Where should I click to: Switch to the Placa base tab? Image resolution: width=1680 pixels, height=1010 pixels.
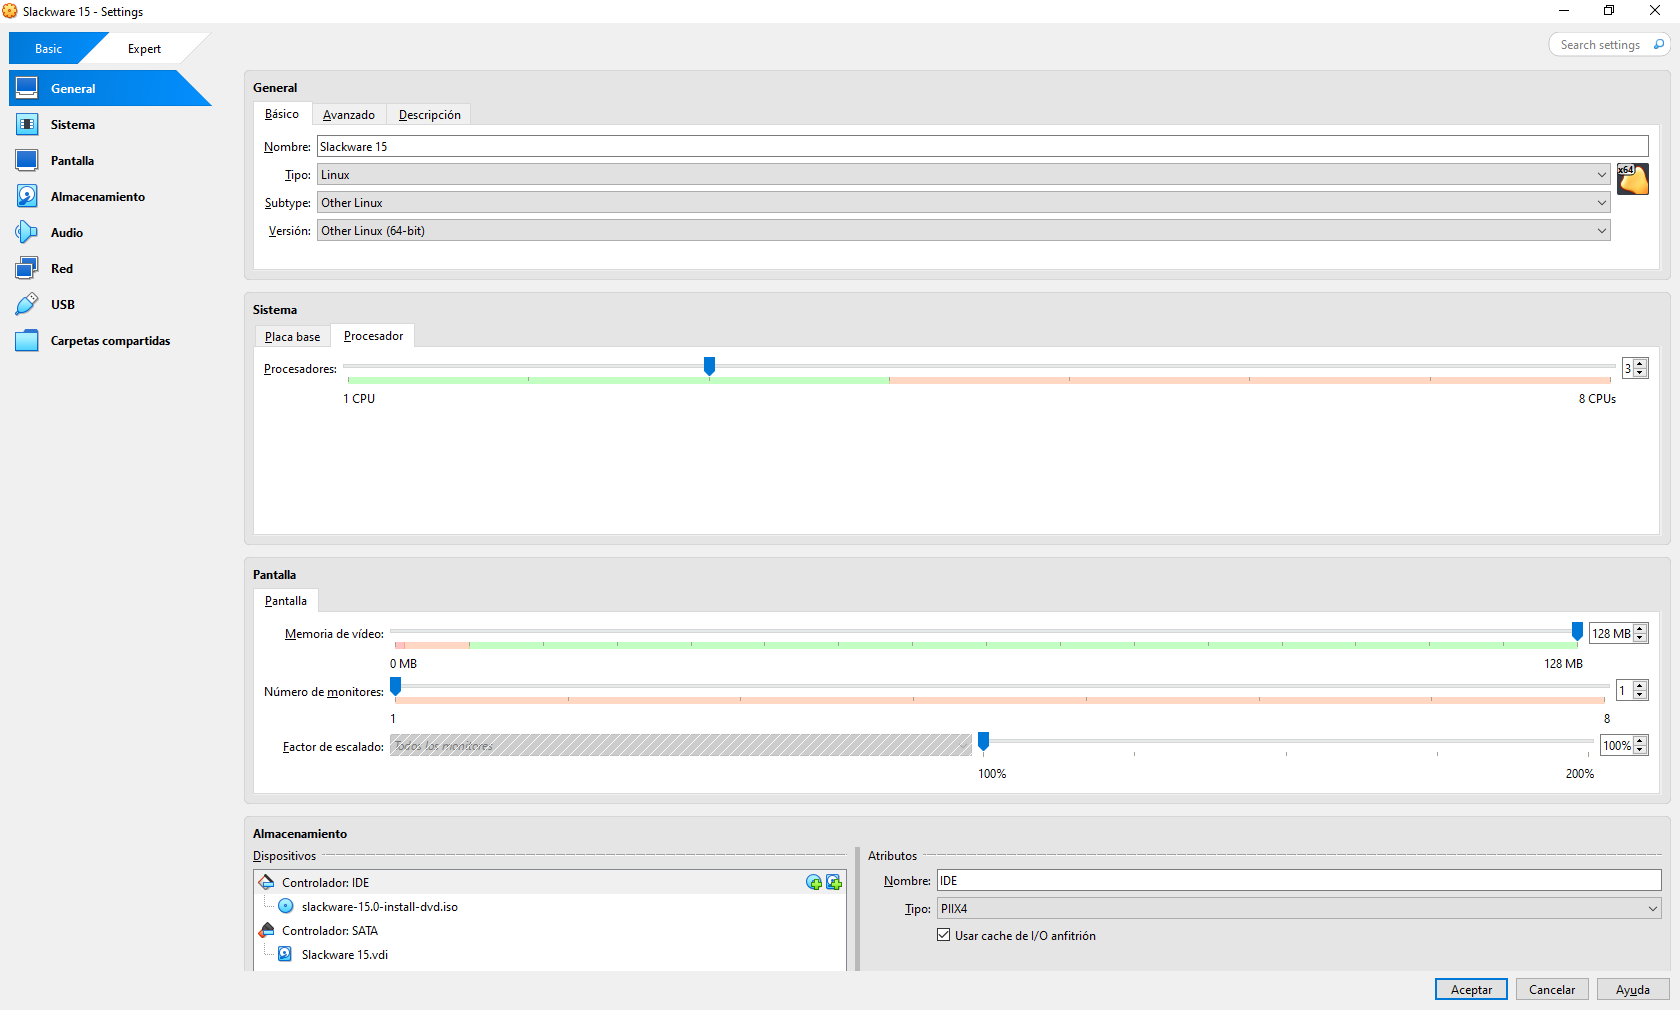click(293, 337)
